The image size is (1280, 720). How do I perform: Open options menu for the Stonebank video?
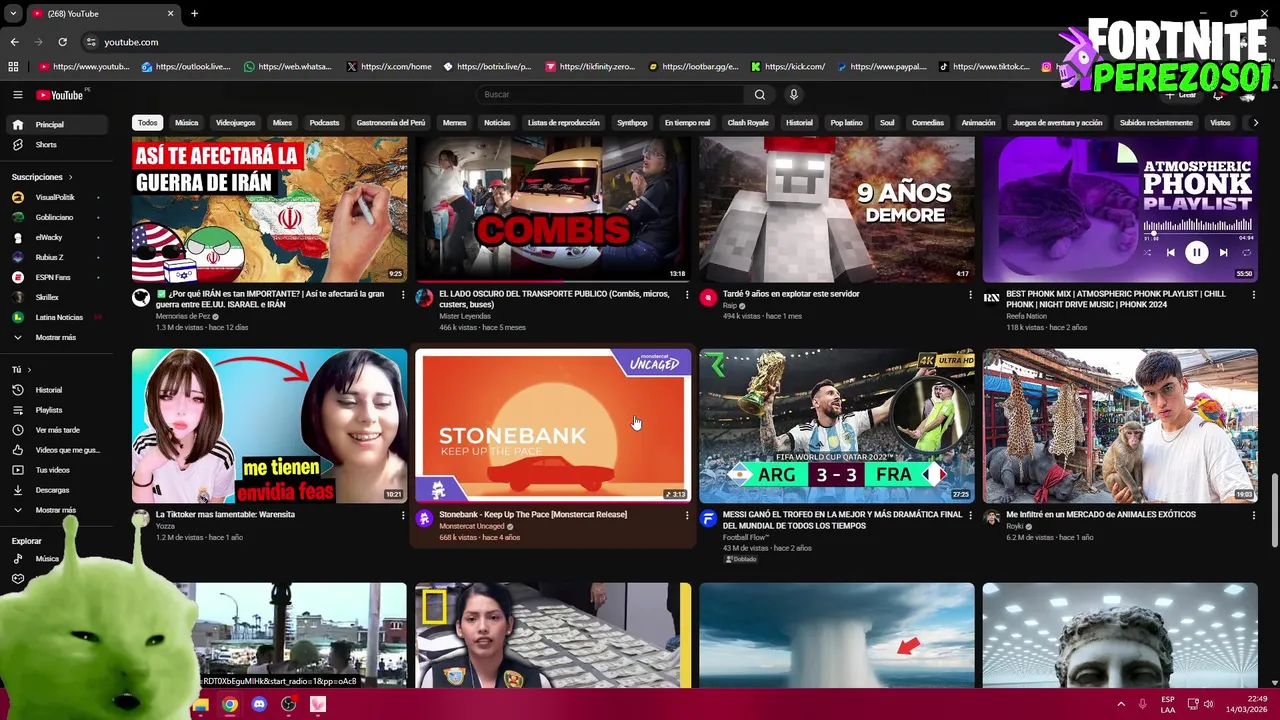point(687,515)
